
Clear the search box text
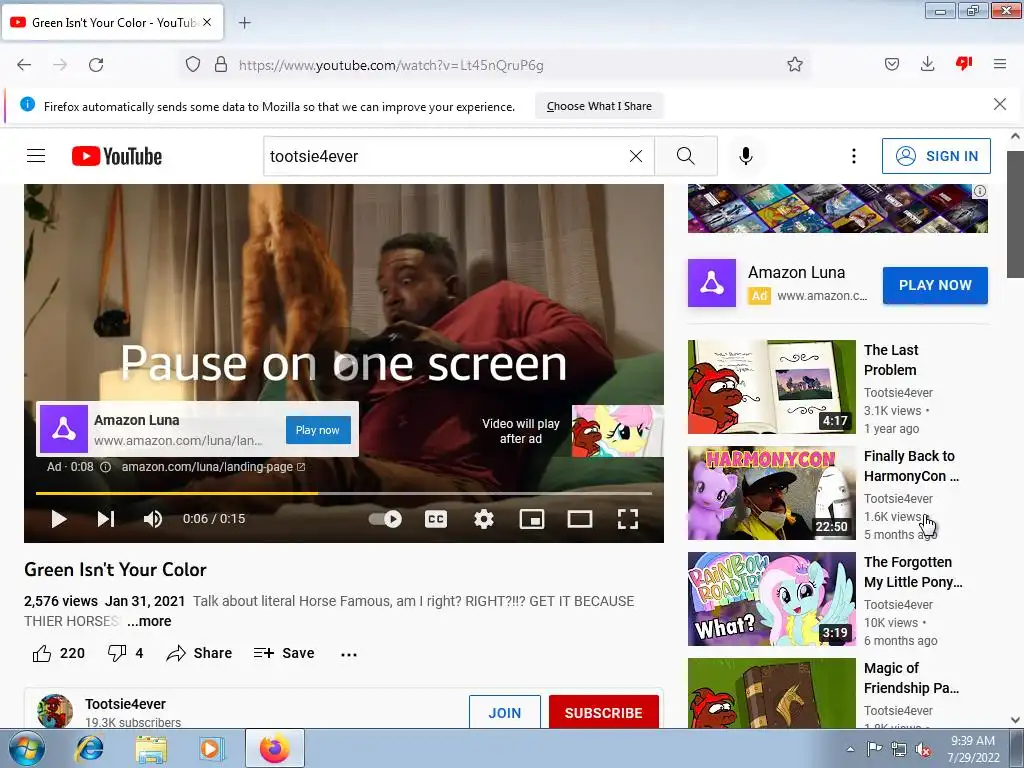point(635,156)
